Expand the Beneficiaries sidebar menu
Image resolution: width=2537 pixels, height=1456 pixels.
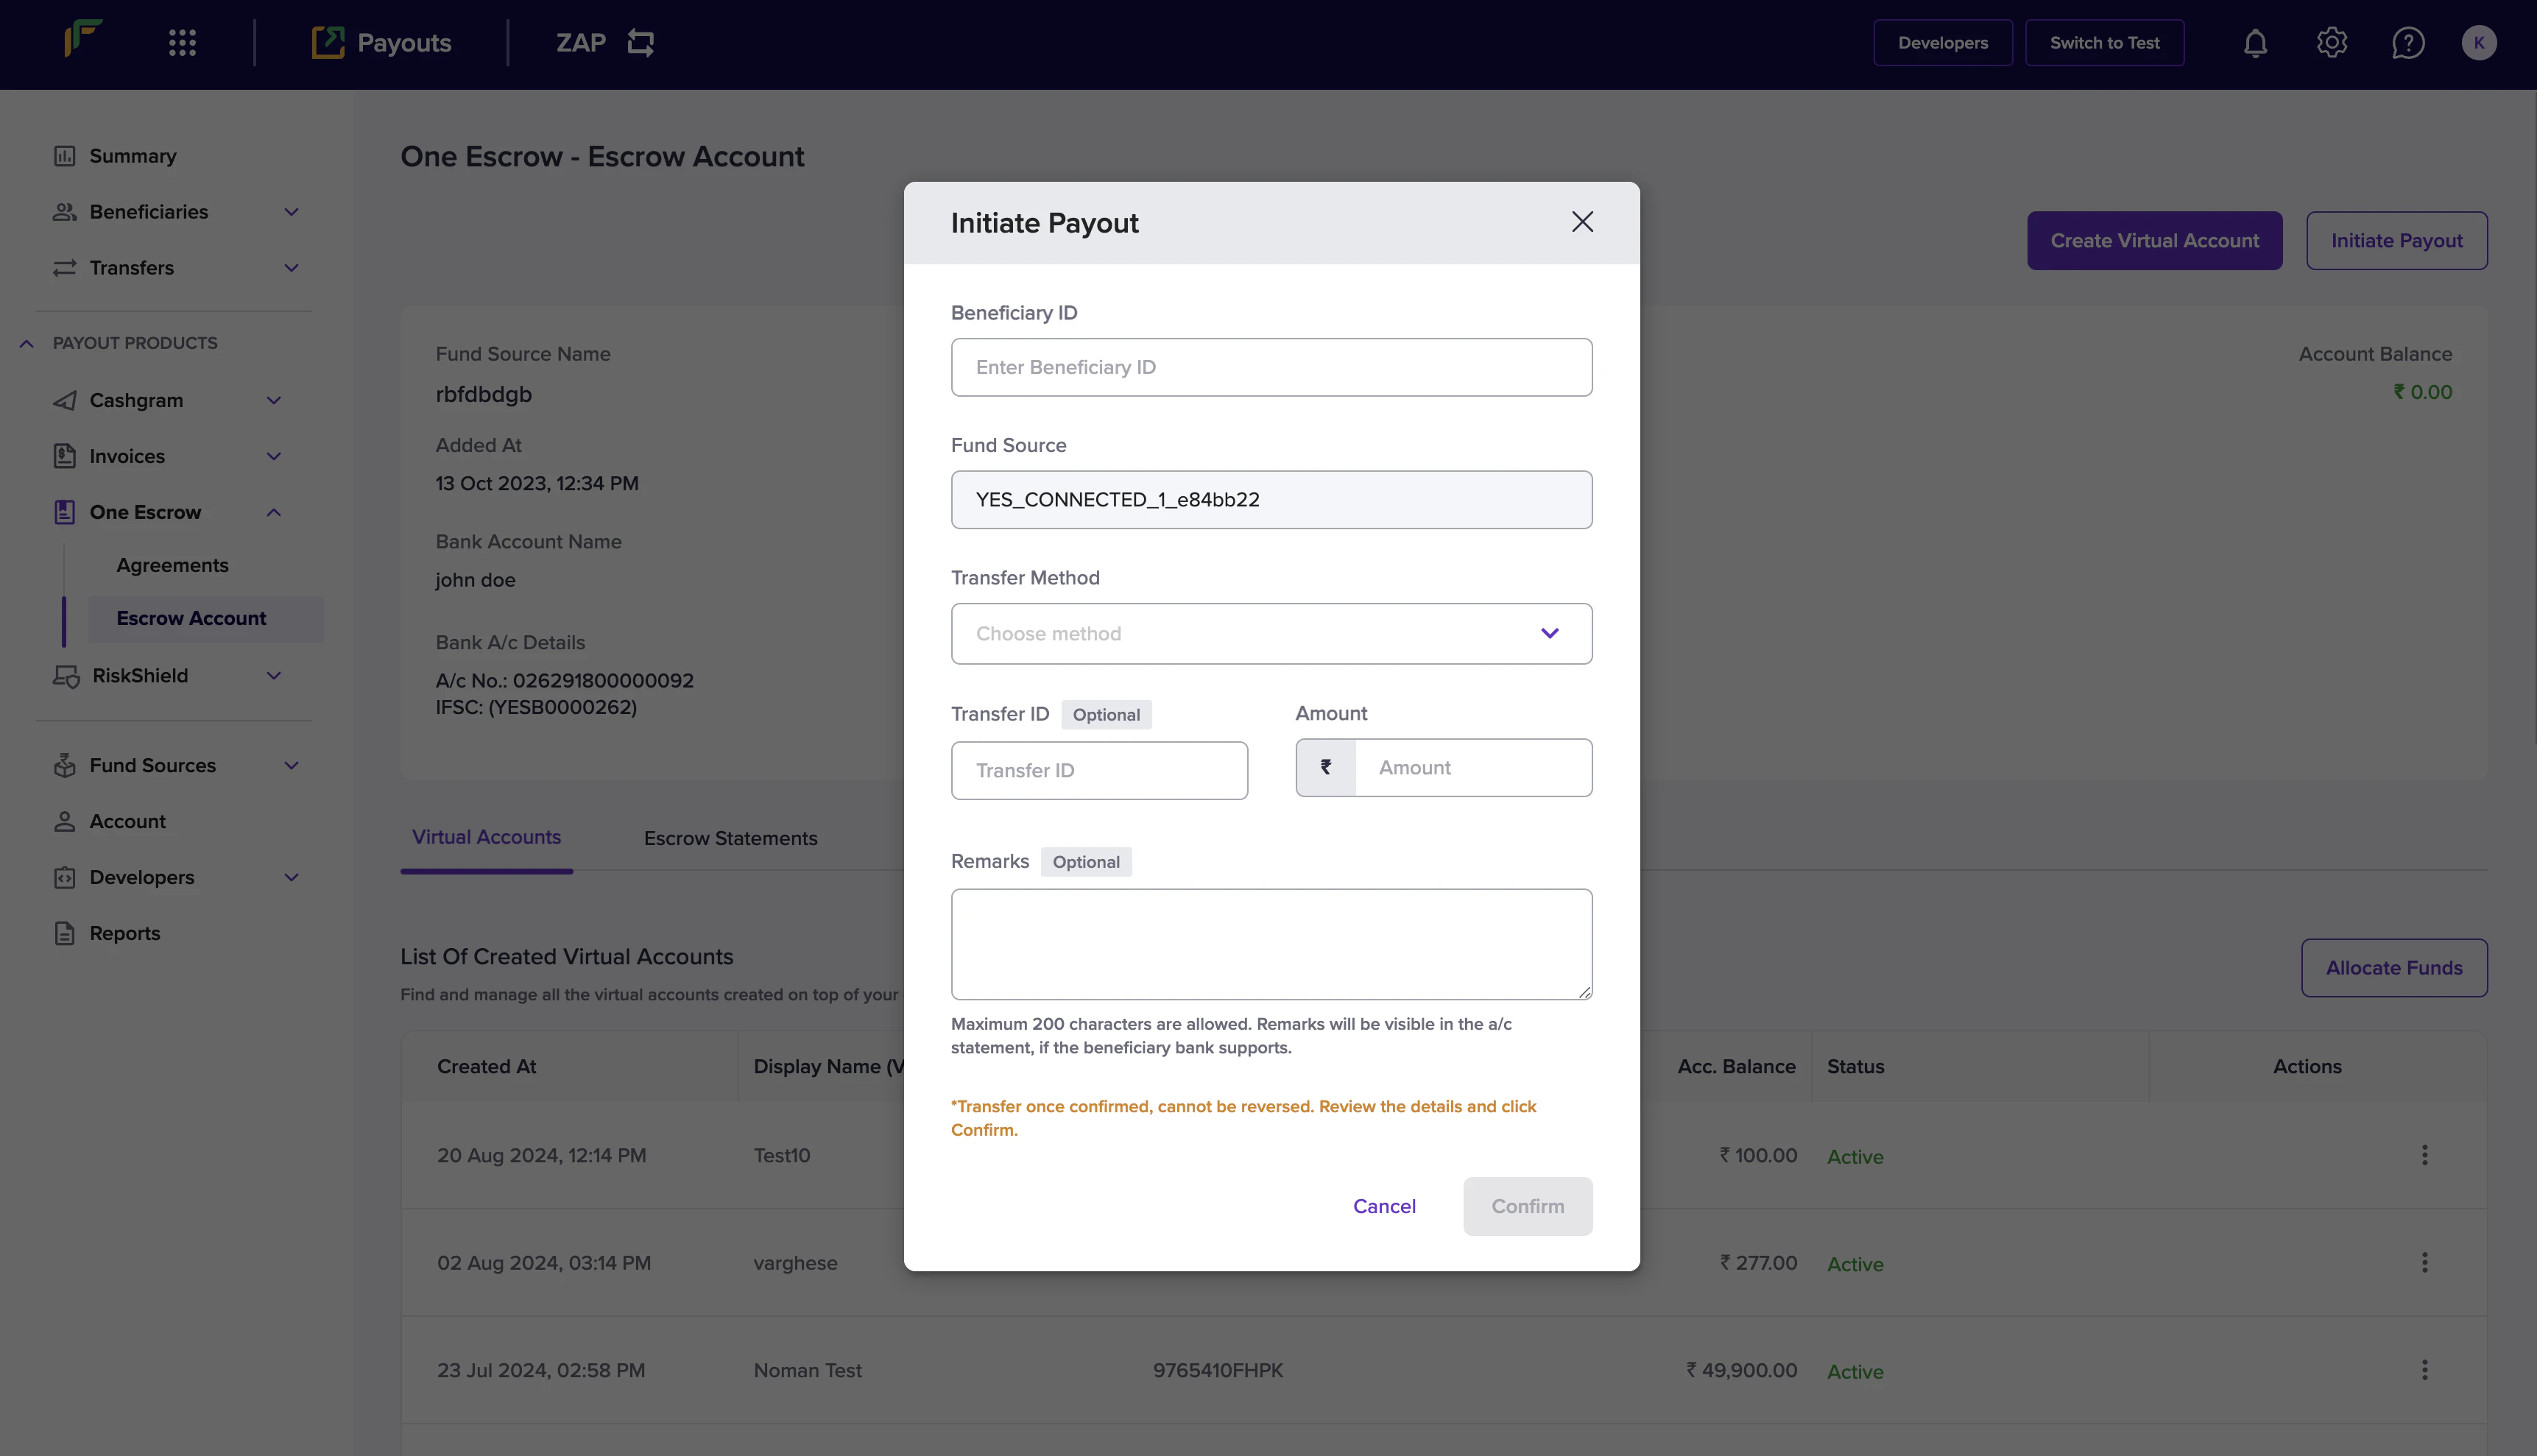pos(291,212)
